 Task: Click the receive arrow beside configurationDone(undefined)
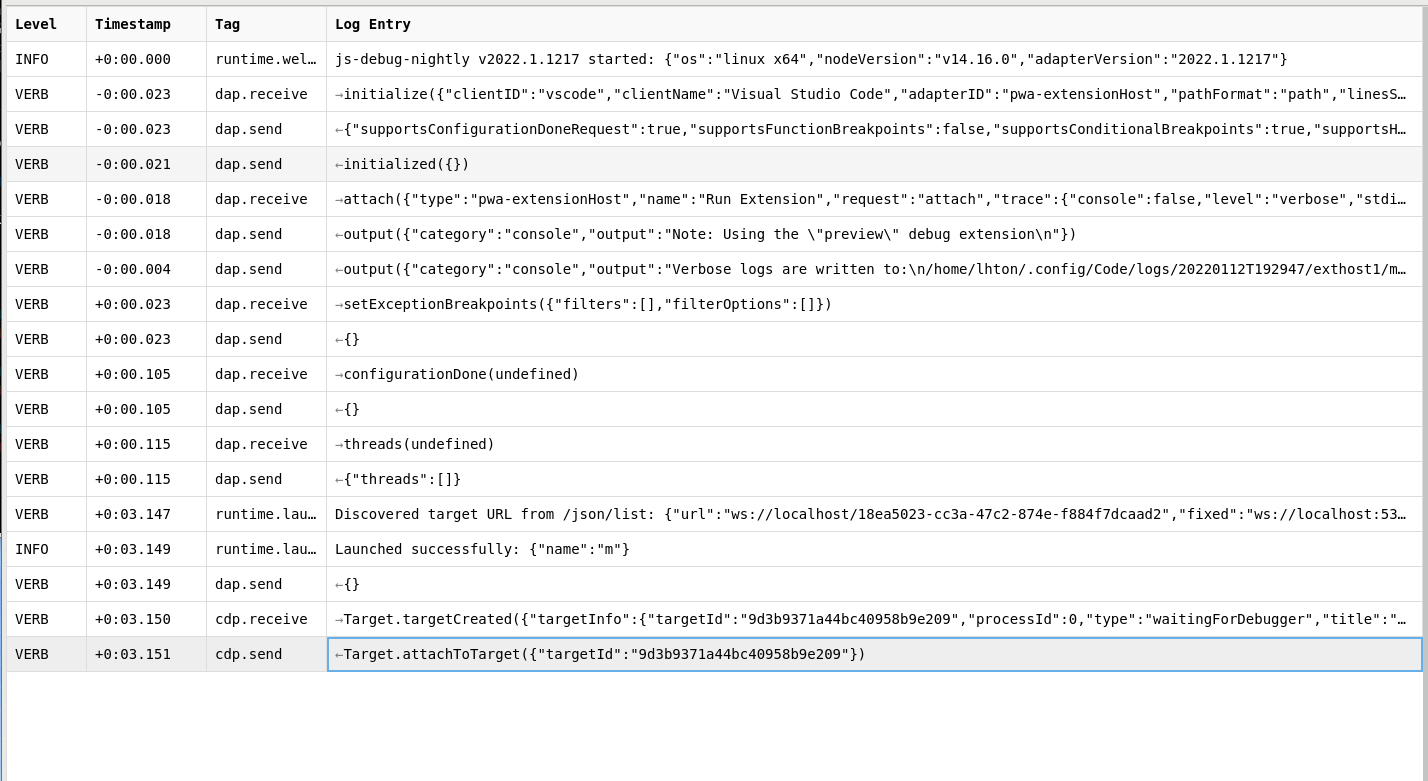pyautogui.click(x=339, y=374)
